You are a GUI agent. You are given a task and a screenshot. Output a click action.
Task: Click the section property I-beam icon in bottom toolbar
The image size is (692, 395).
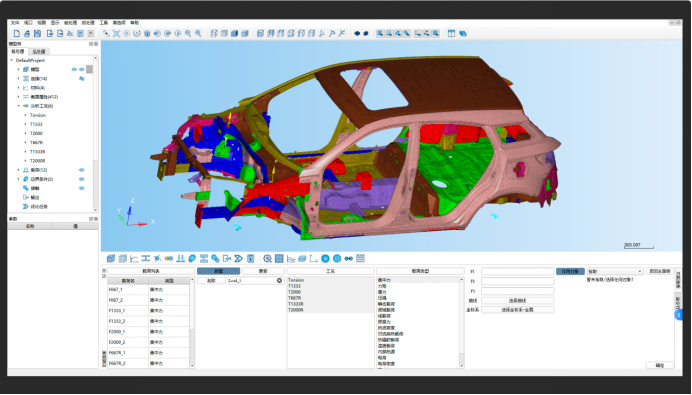coord(146,258)
